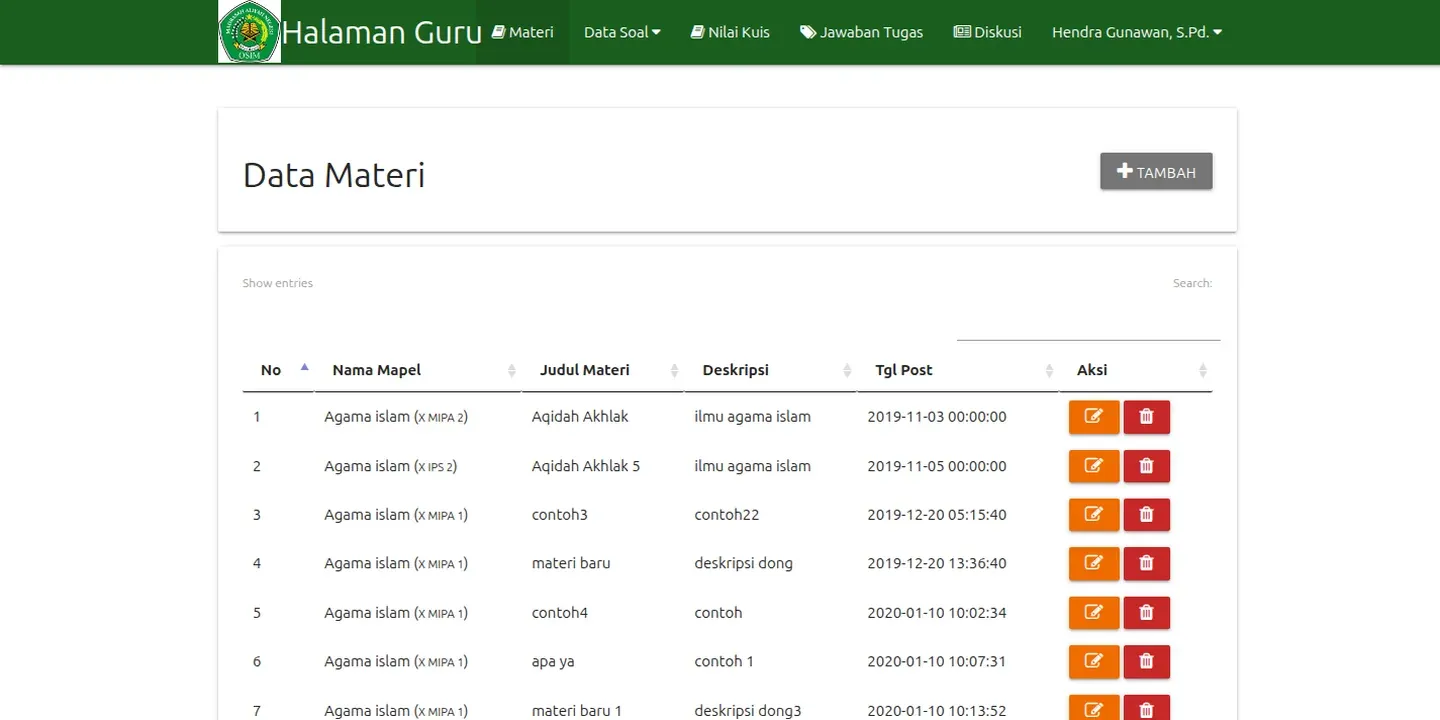Image resolution: width=1440 pixels, height=720 pixels.
Task: Select the 'contoh22' description cell
Action: (727, 515)
